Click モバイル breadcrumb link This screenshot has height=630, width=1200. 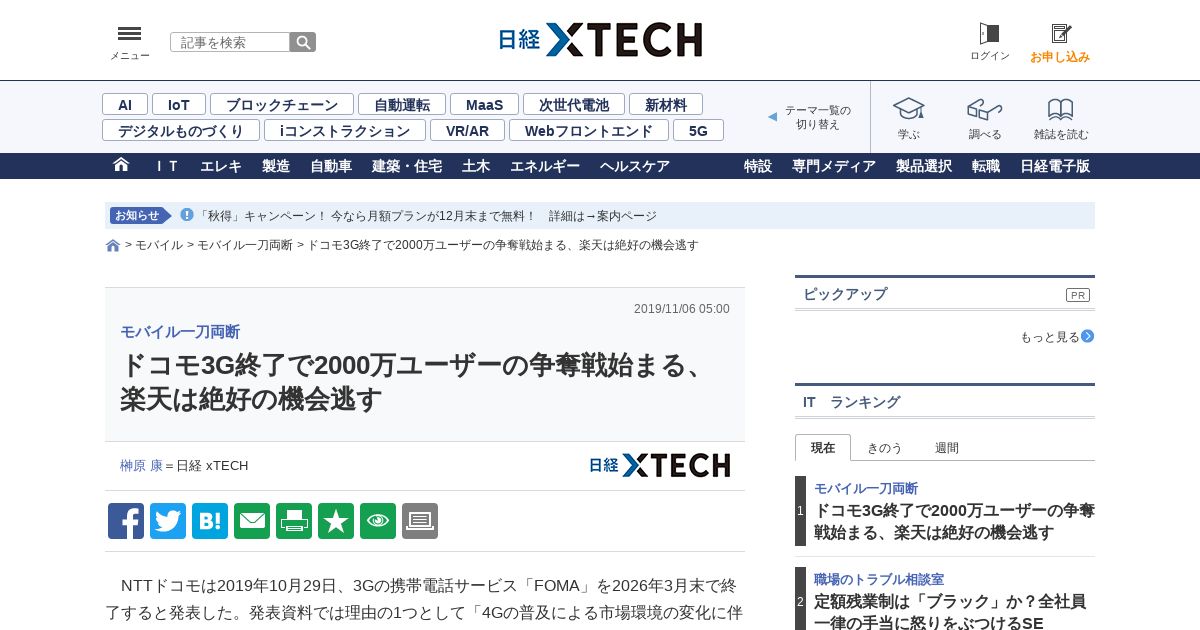pos(159,245)
